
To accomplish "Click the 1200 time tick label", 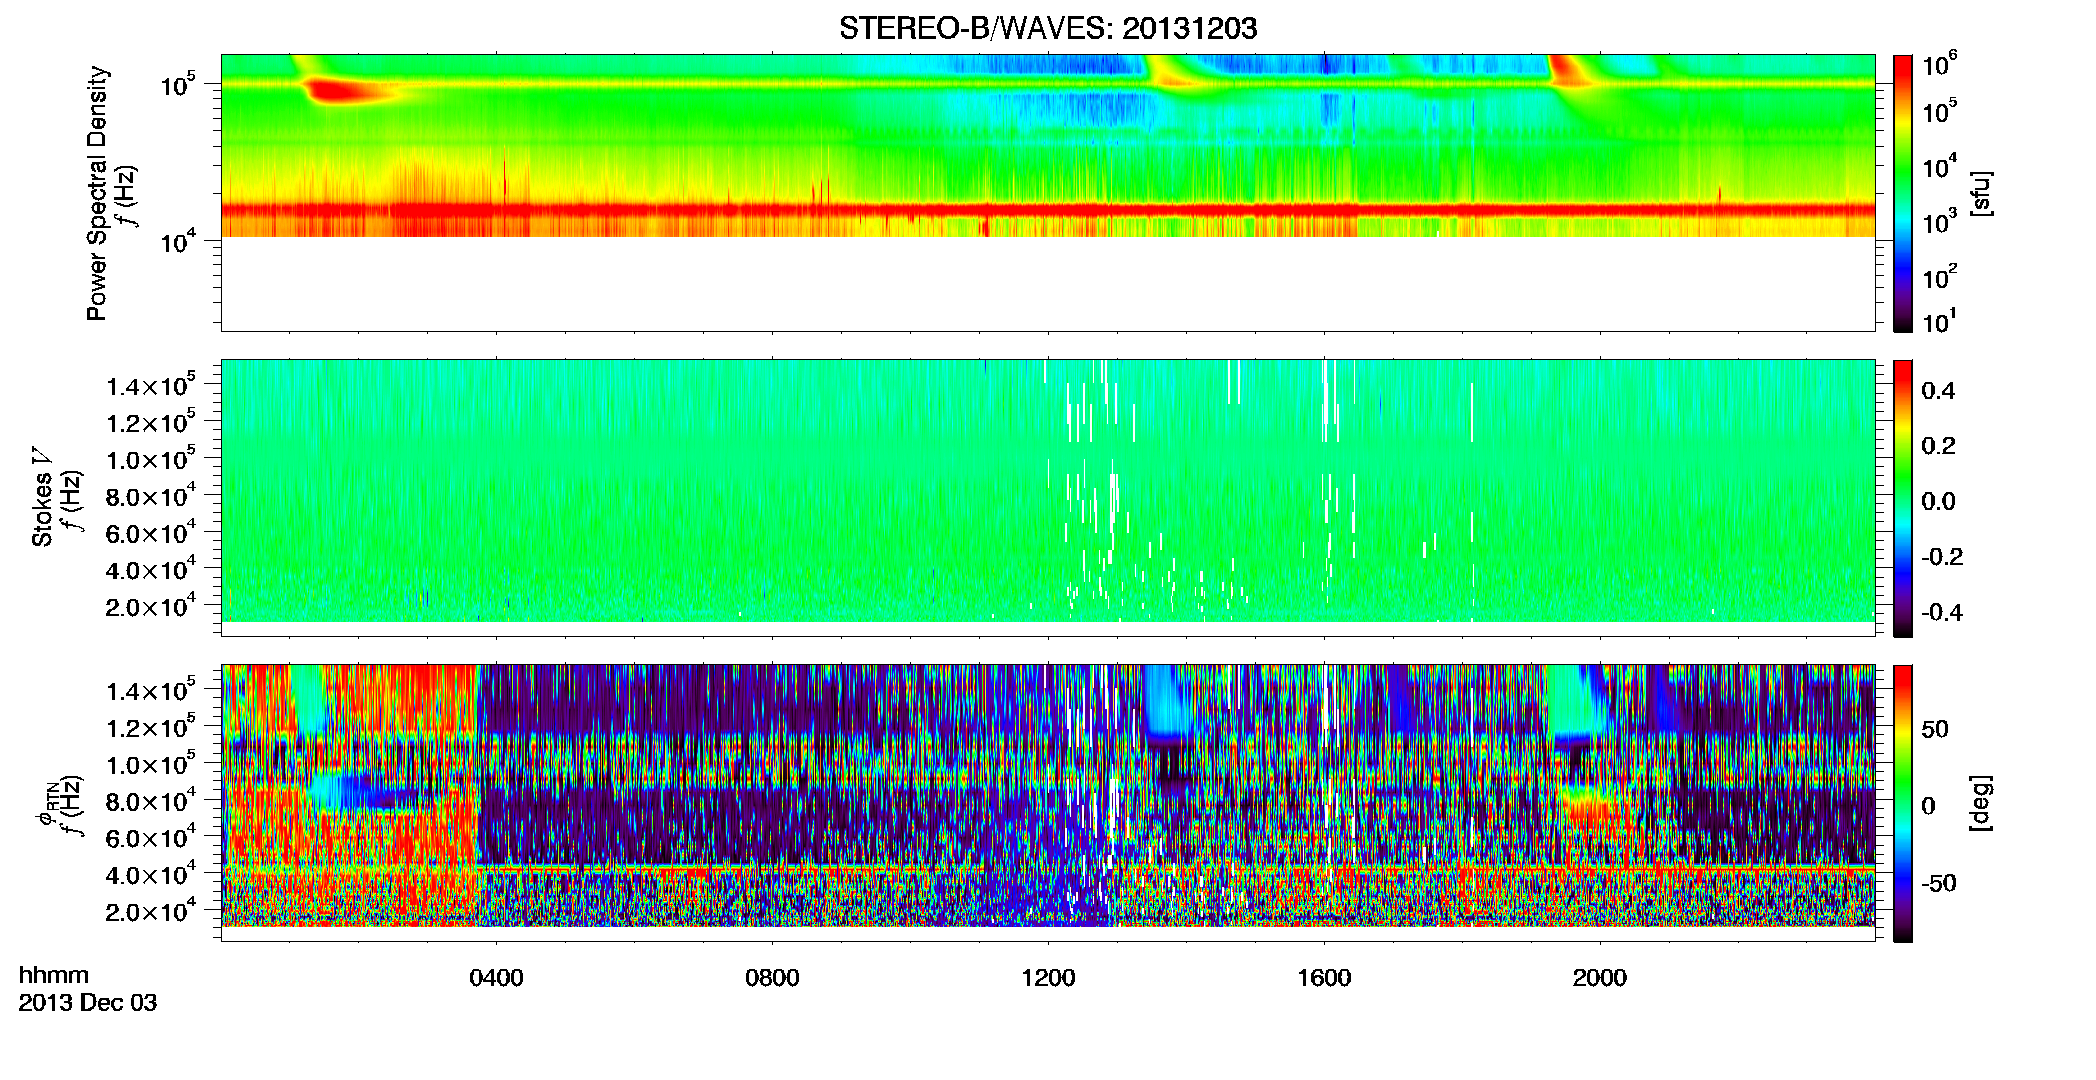I will coord(1048,977).
